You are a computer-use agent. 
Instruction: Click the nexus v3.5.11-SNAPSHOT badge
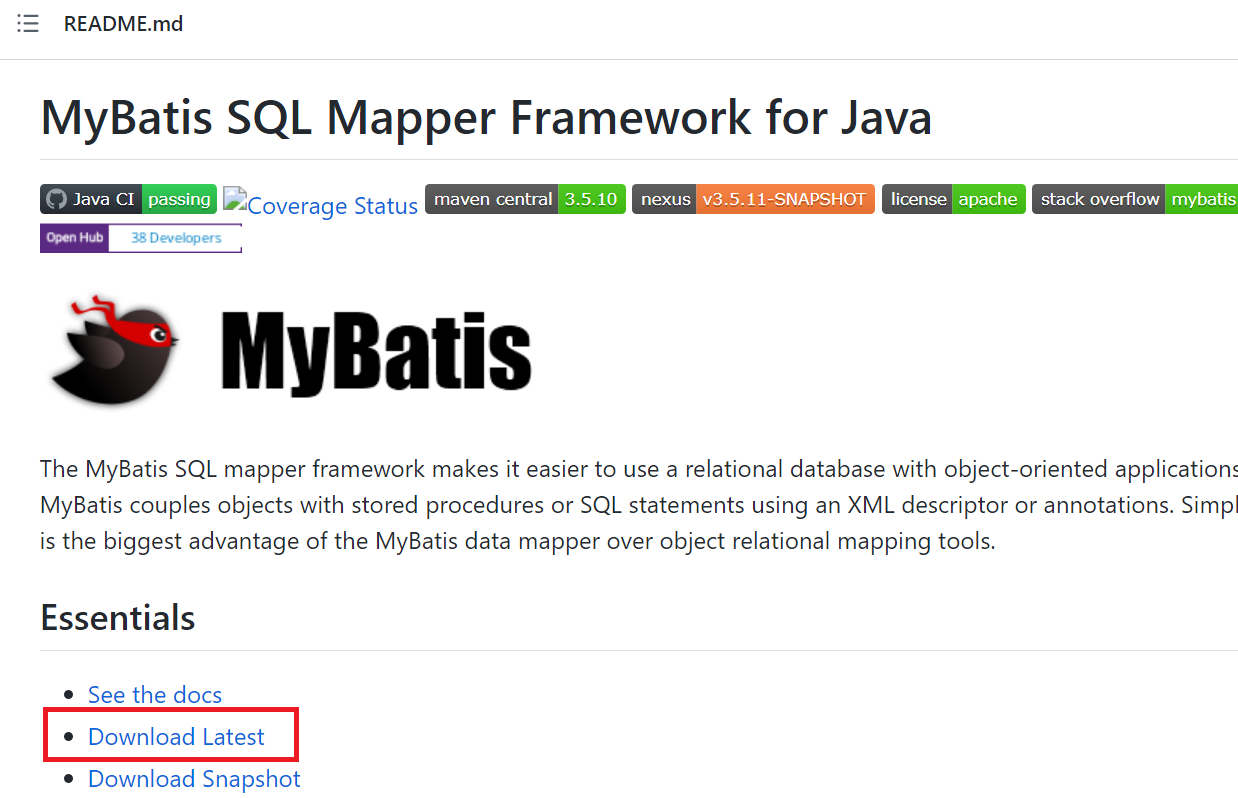[753, 199]
